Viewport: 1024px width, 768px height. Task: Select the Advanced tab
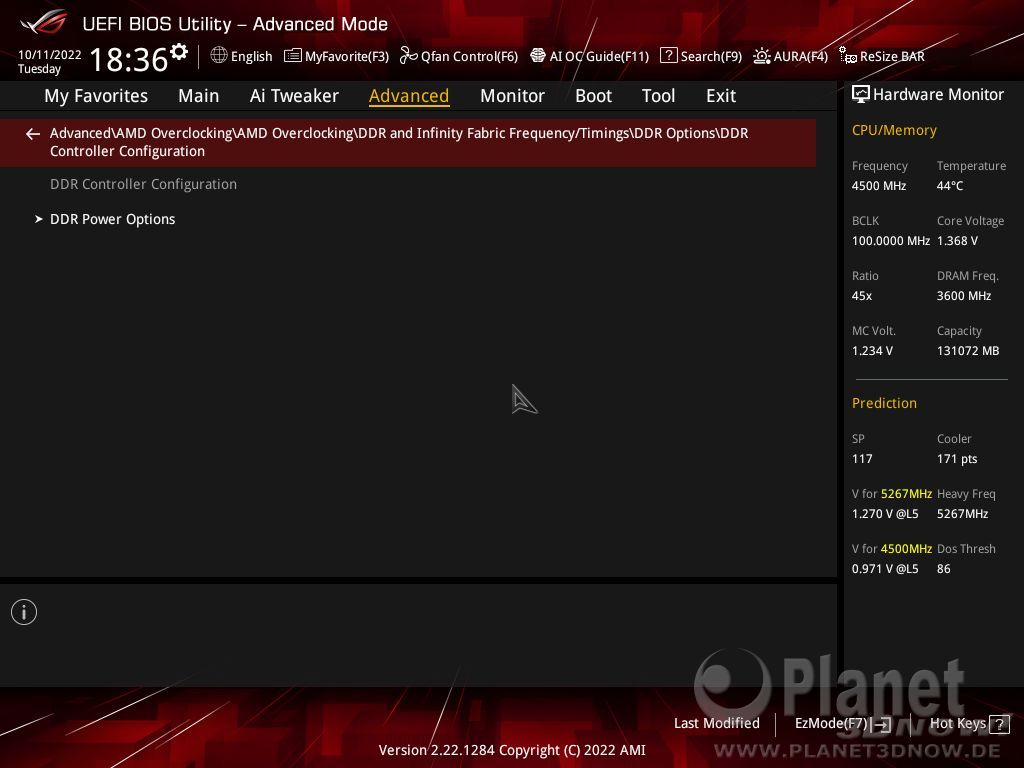click(409, 96)
